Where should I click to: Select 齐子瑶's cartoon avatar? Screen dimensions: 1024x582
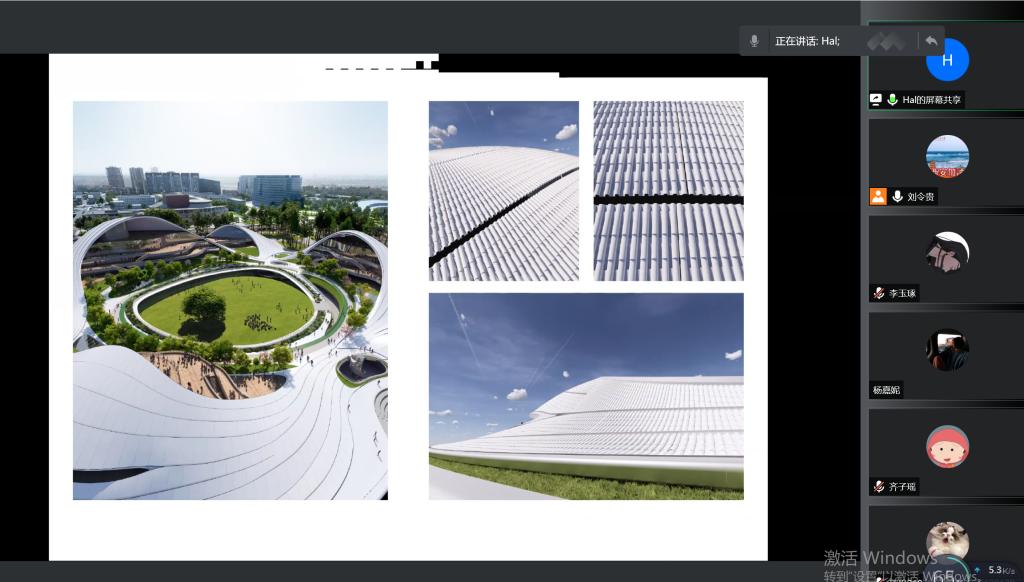[947, 447]
